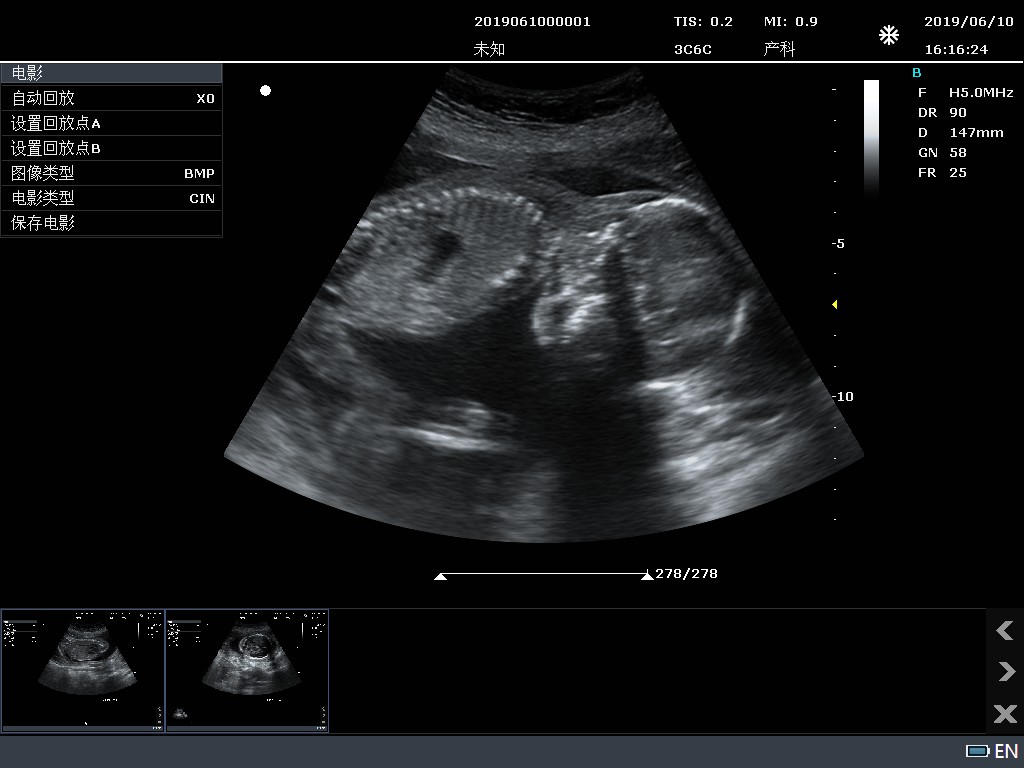Set replay point B via 设置回放点B

tap(110, 148)
